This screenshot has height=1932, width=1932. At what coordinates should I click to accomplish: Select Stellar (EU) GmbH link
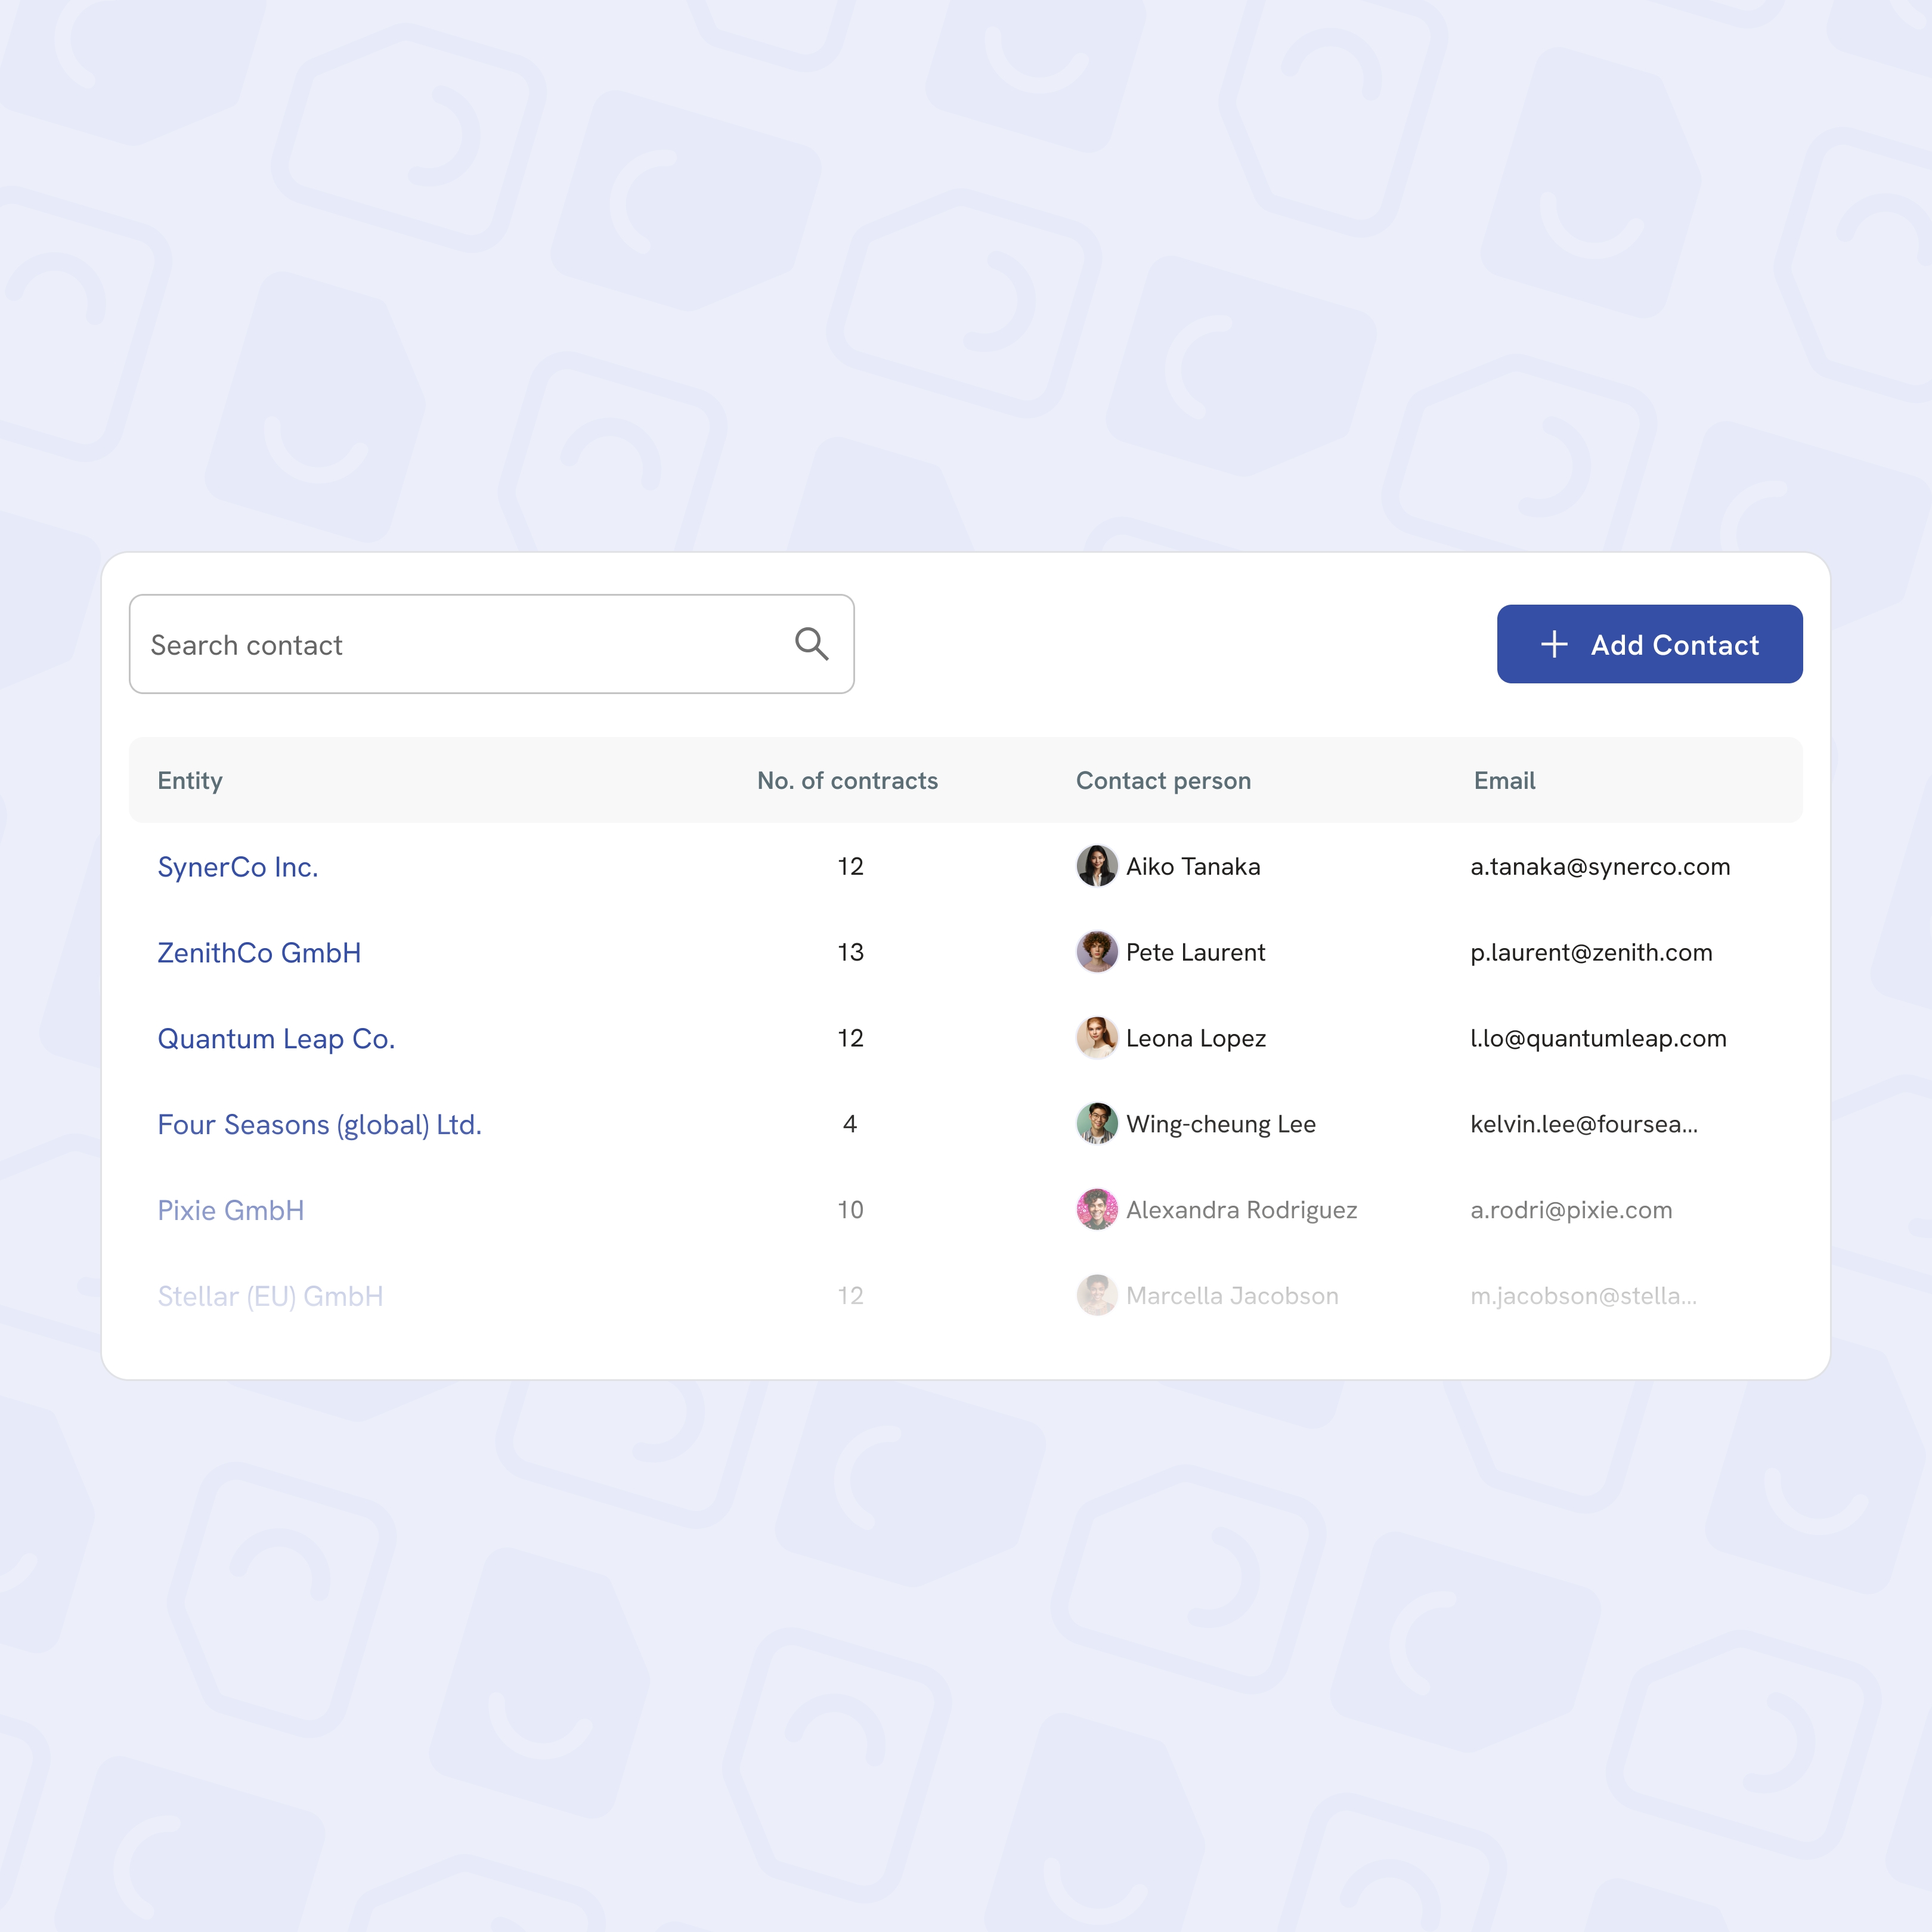(x=270, y=1296)
